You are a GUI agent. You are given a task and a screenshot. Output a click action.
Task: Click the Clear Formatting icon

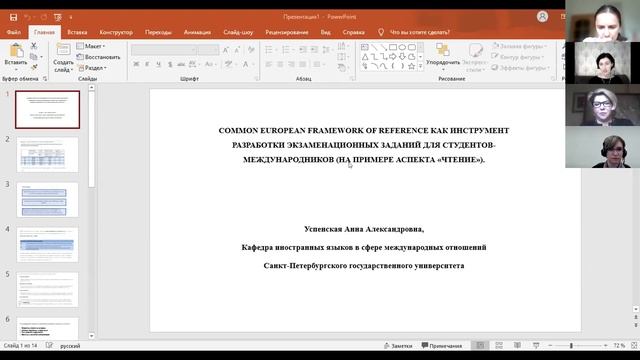(251, 50)
